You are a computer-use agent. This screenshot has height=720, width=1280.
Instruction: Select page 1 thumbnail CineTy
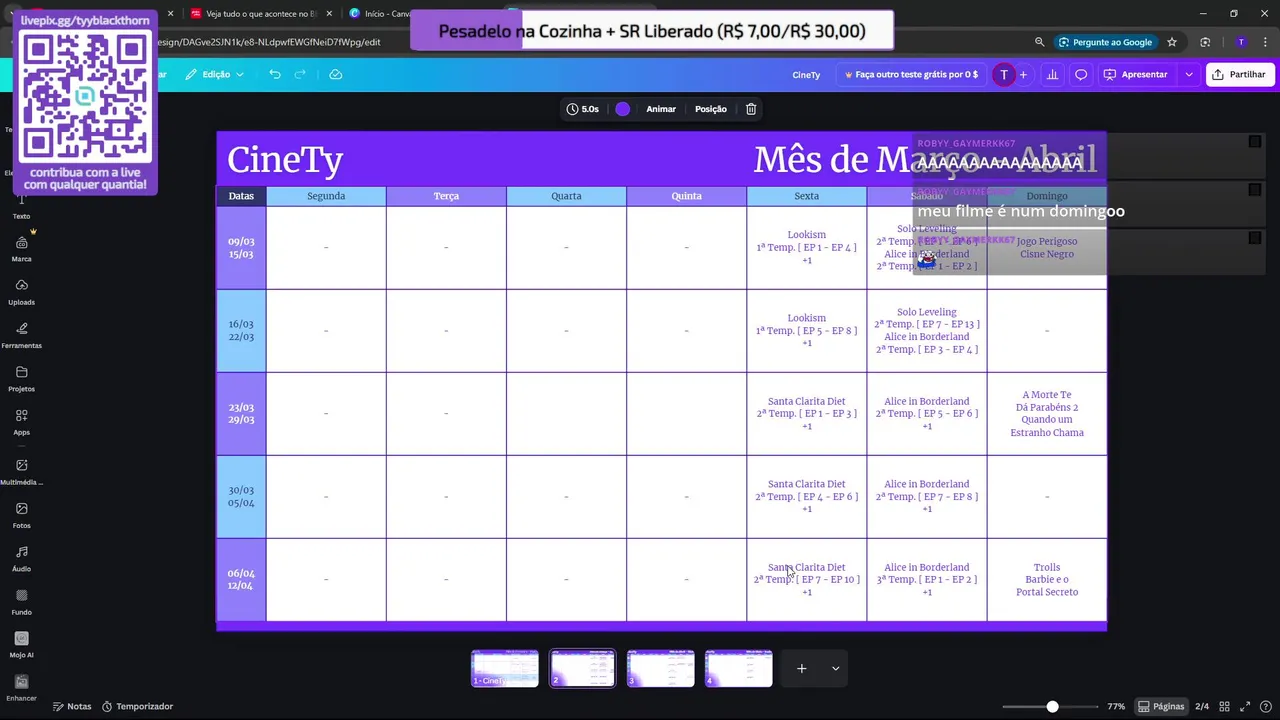[x=505, y=669]
